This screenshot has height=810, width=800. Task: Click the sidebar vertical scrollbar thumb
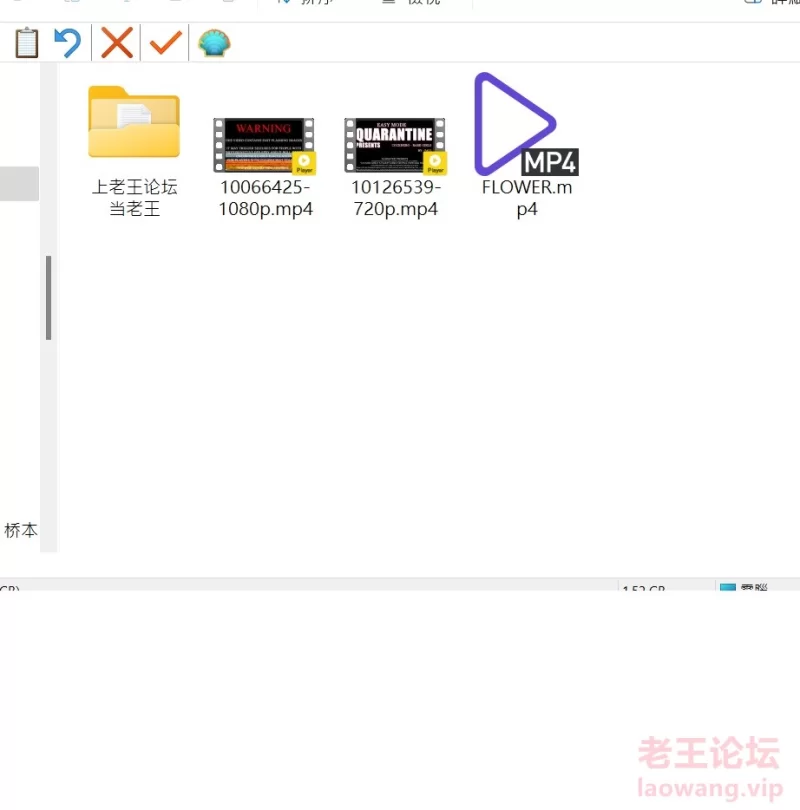(x=49, y=298)
